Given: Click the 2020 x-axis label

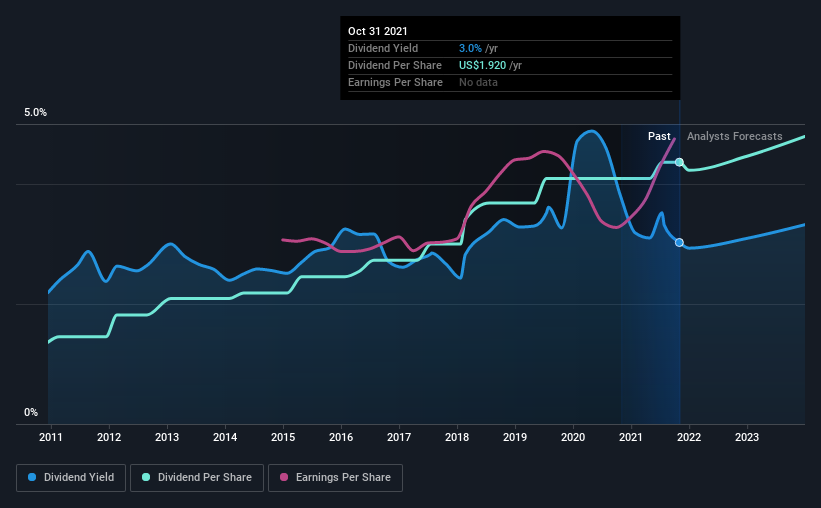Looking at the screenshot, I should [573, 437].
